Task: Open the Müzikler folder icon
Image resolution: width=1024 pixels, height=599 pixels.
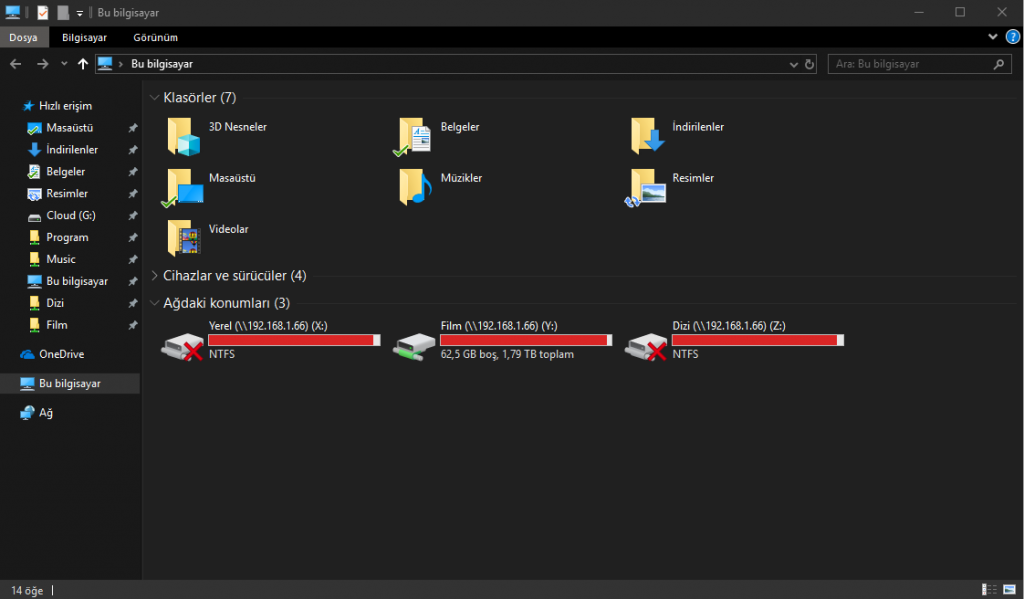Action: pos(415,187)
